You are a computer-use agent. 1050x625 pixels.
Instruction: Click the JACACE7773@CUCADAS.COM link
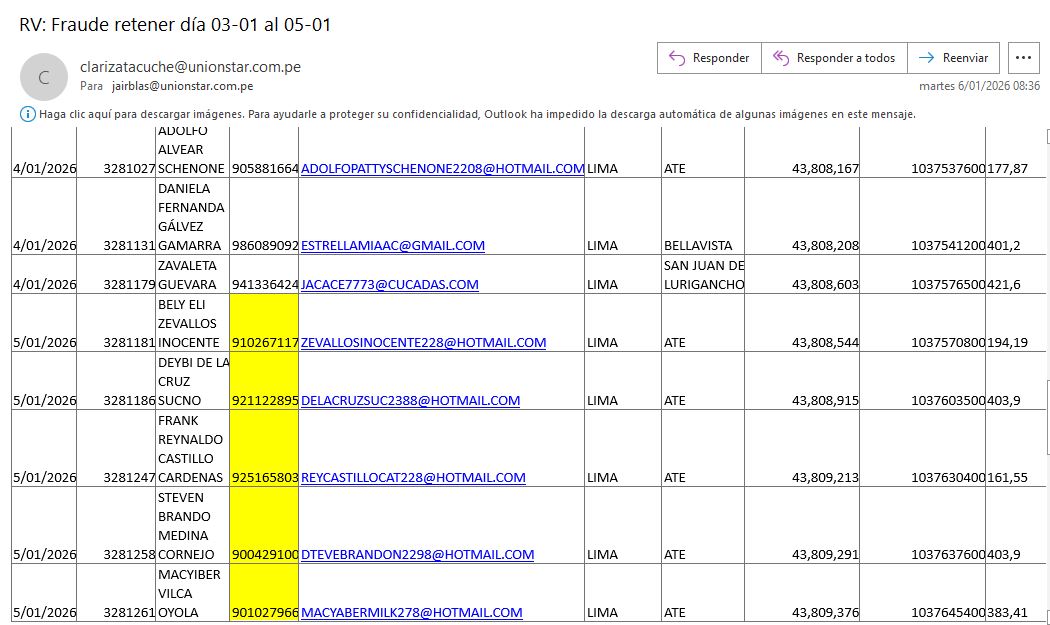click(389, 284)
